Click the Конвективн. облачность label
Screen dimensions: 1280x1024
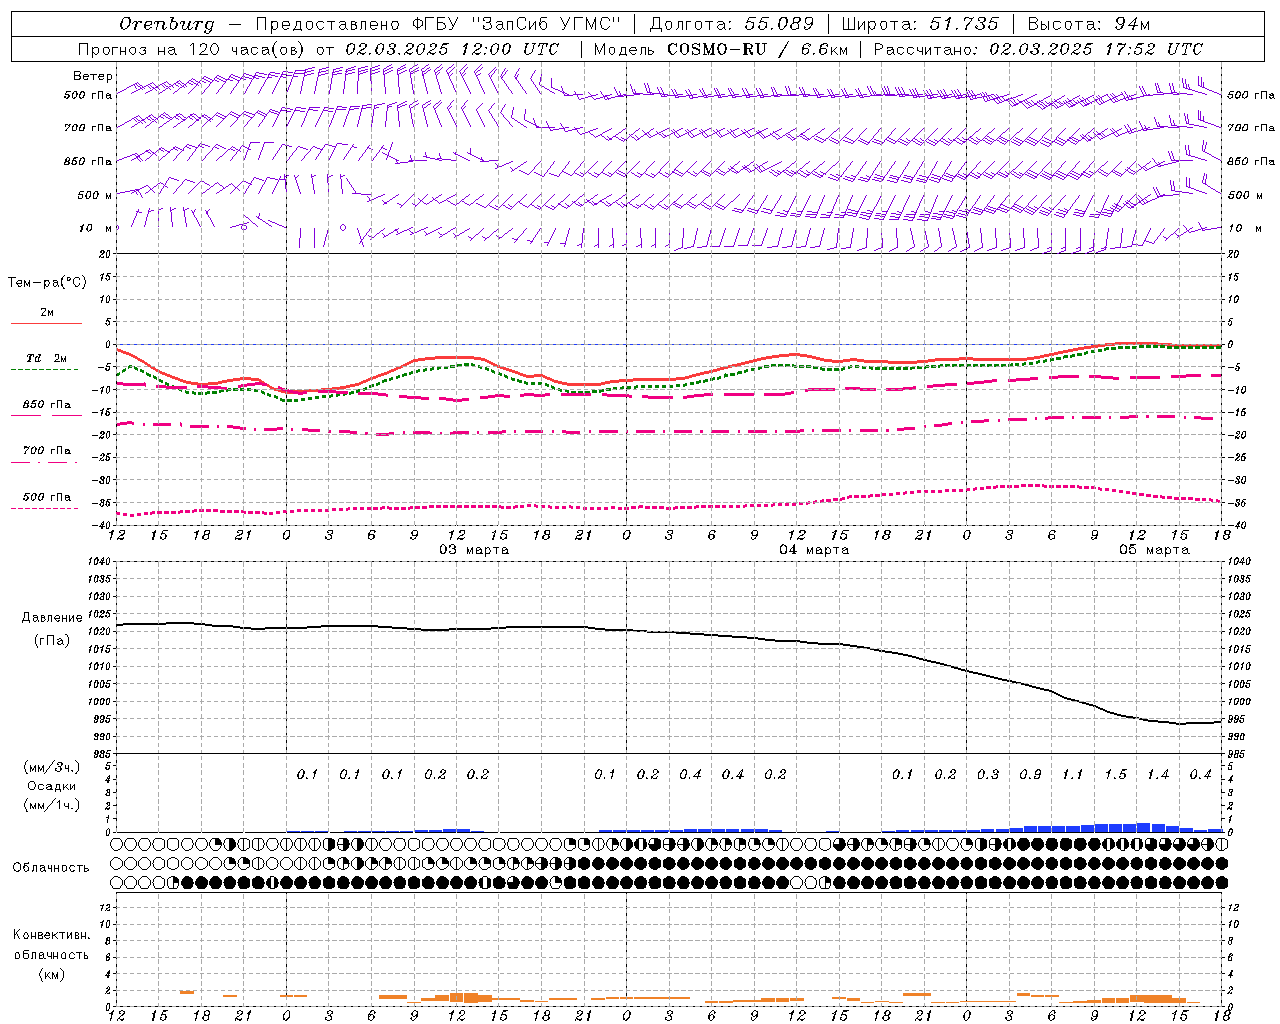(51, 945)
